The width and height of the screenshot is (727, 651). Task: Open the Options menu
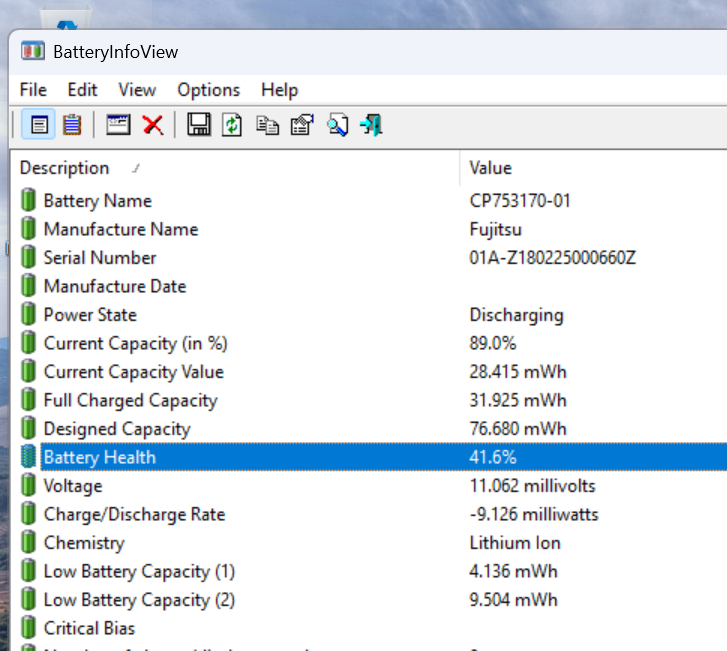[209, 89]
